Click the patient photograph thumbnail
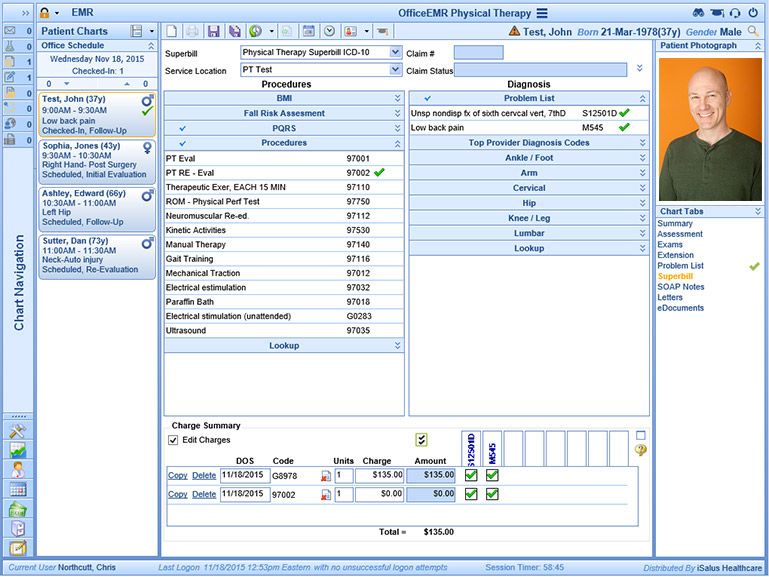 (710, 129)
